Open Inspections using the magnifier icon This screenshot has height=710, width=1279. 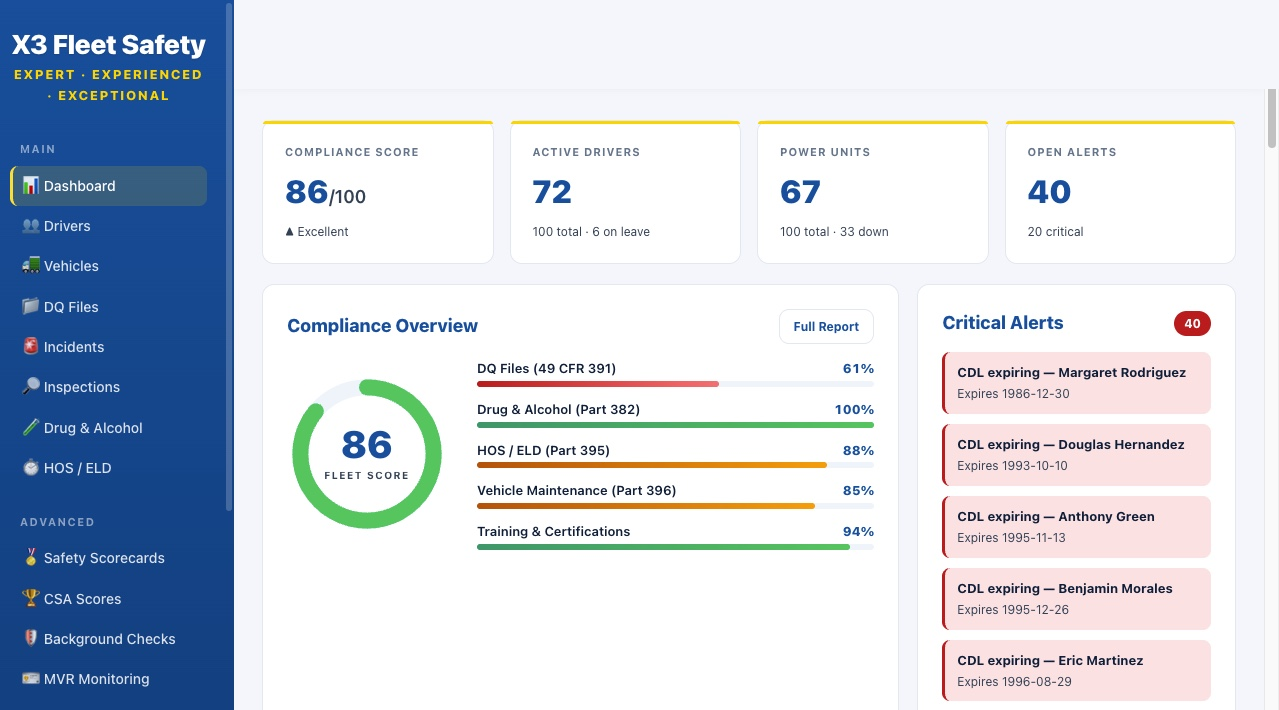pos(31,387)
